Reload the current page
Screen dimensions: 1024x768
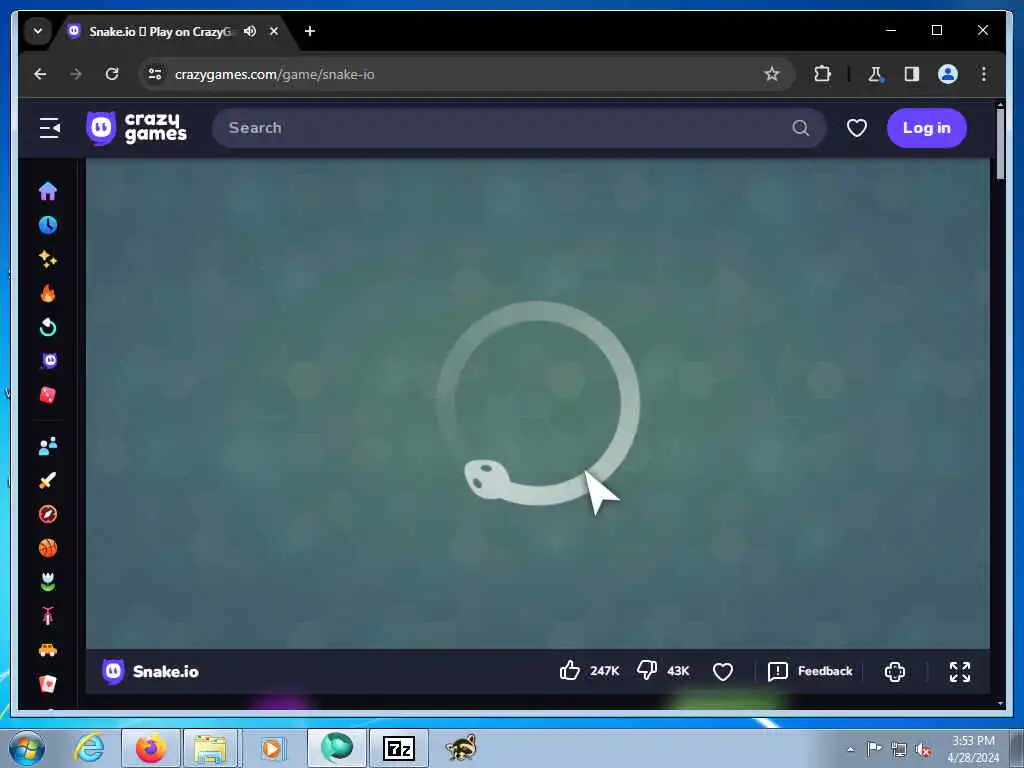tap(112, 74)
